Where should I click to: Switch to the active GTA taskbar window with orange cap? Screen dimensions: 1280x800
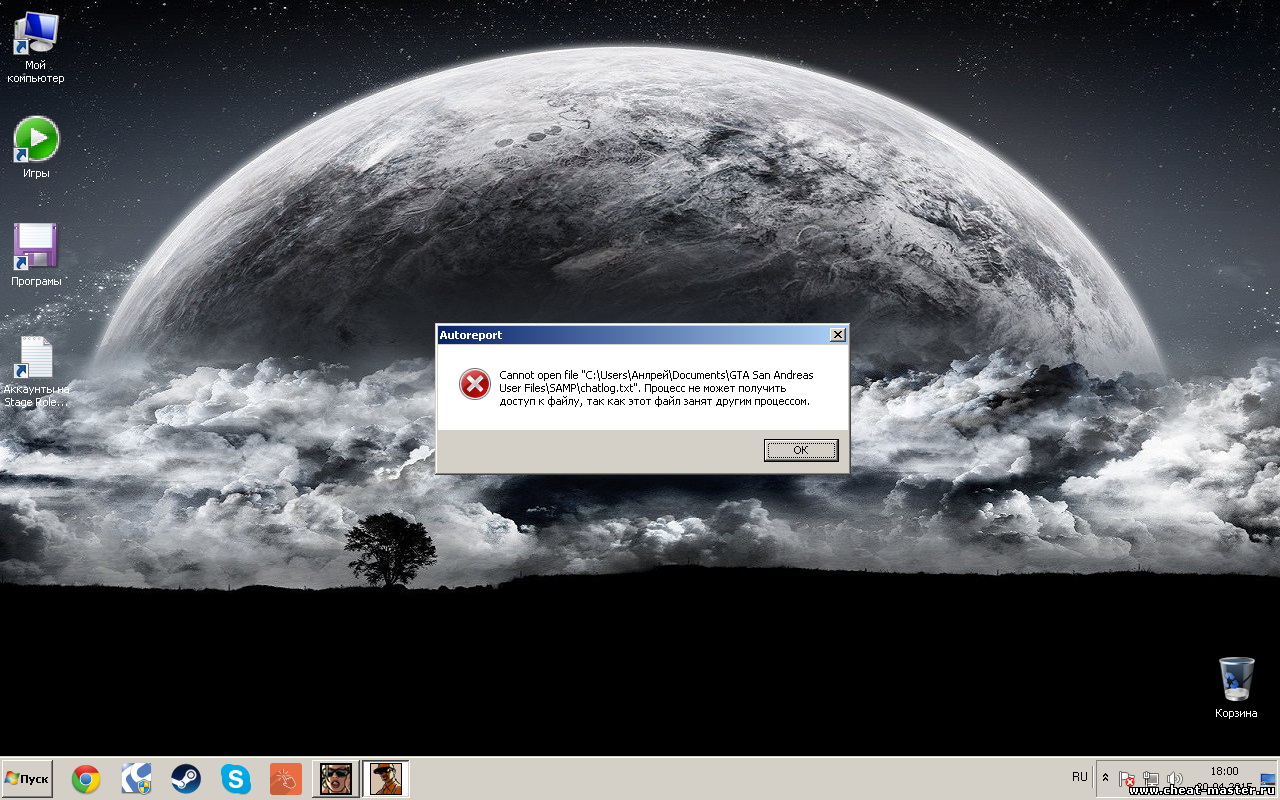tap(385, 779)
